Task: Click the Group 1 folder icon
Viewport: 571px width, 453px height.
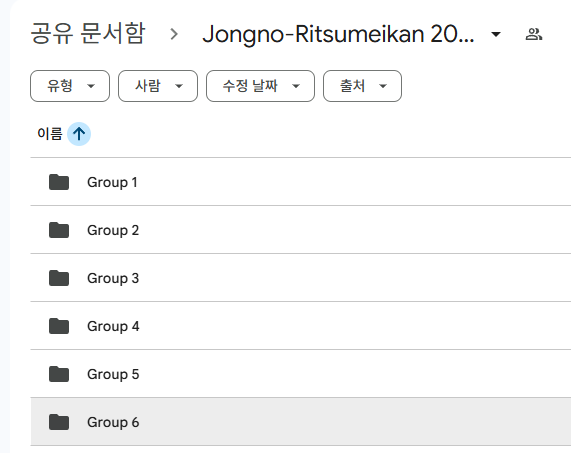Action: pyautogui.click(x=59, y=182)
